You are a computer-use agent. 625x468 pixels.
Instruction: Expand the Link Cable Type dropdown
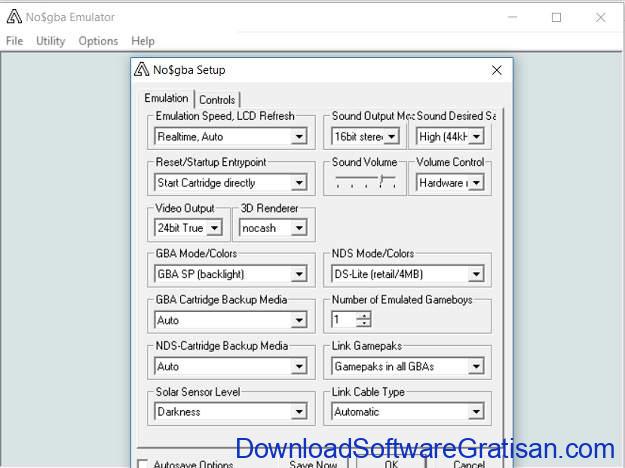[476, 412]
